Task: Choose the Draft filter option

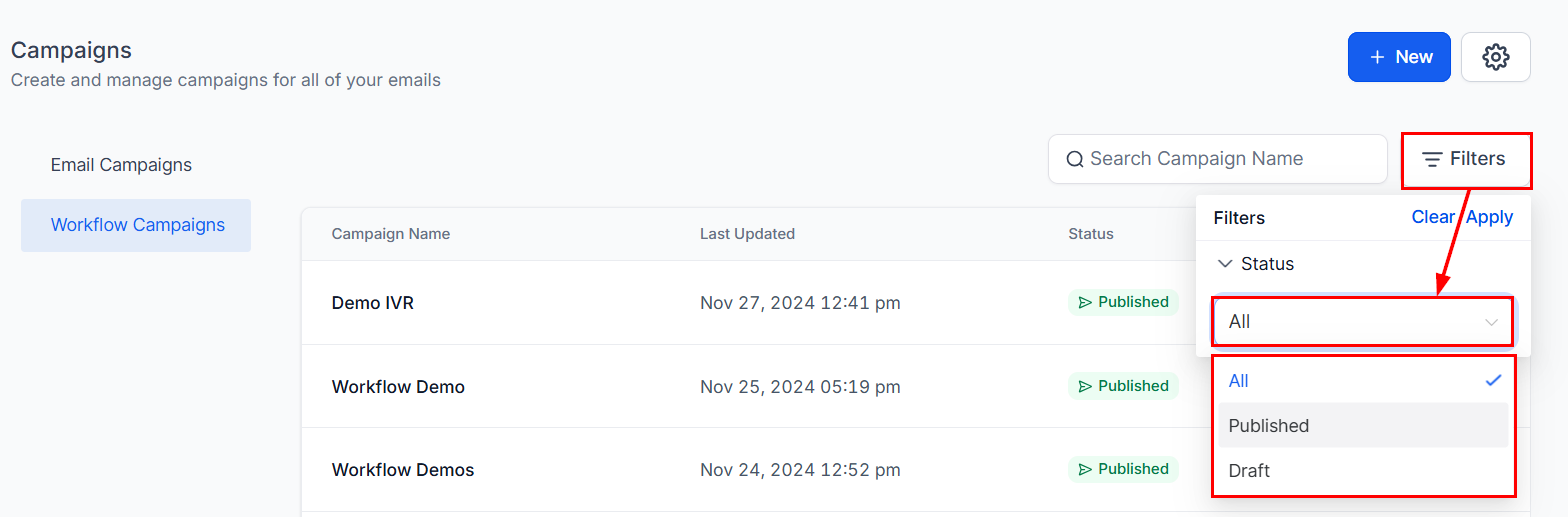Action: [1249, 471]
